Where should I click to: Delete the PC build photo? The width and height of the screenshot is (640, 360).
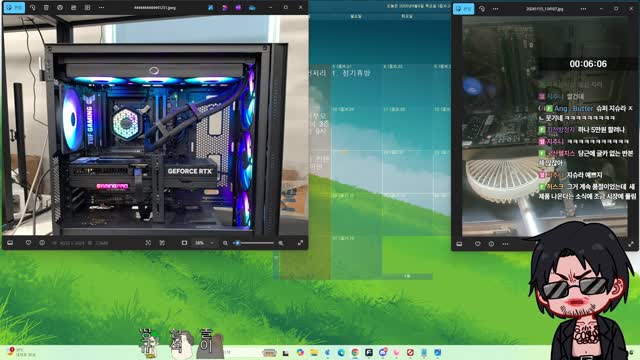46,7
